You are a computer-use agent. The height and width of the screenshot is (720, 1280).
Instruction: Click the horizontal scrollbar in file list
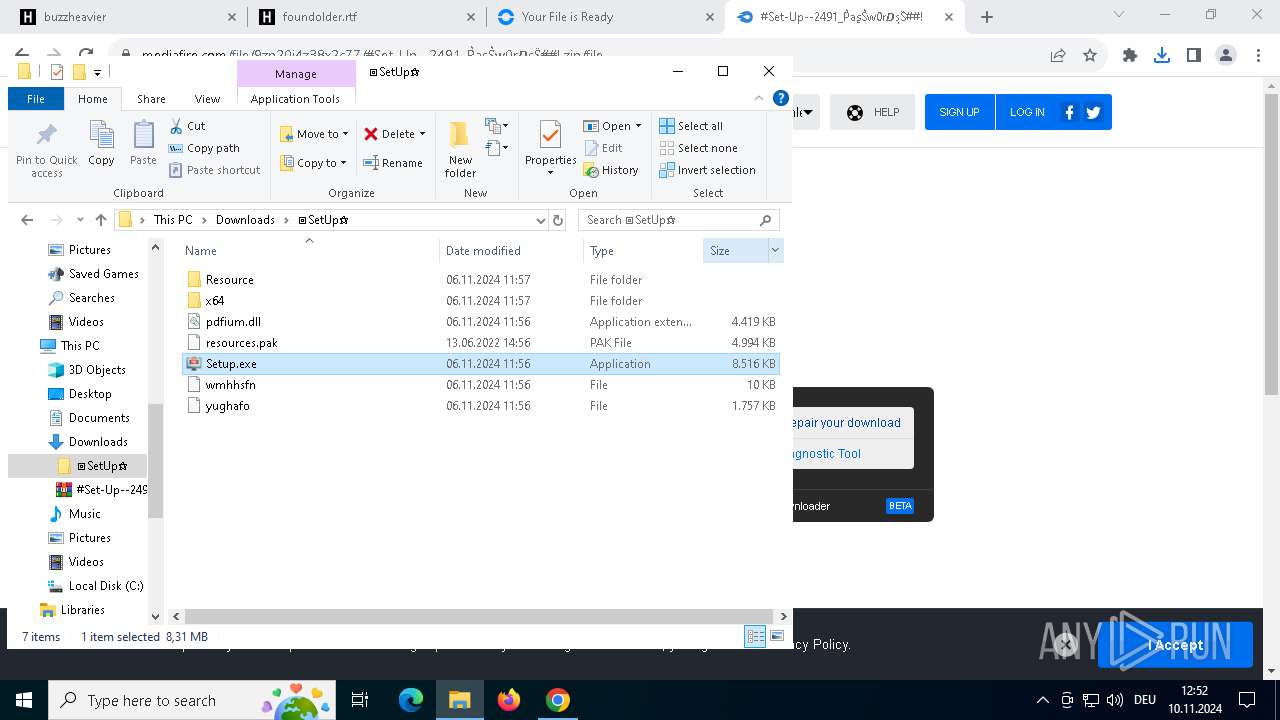tap(479, 617)
